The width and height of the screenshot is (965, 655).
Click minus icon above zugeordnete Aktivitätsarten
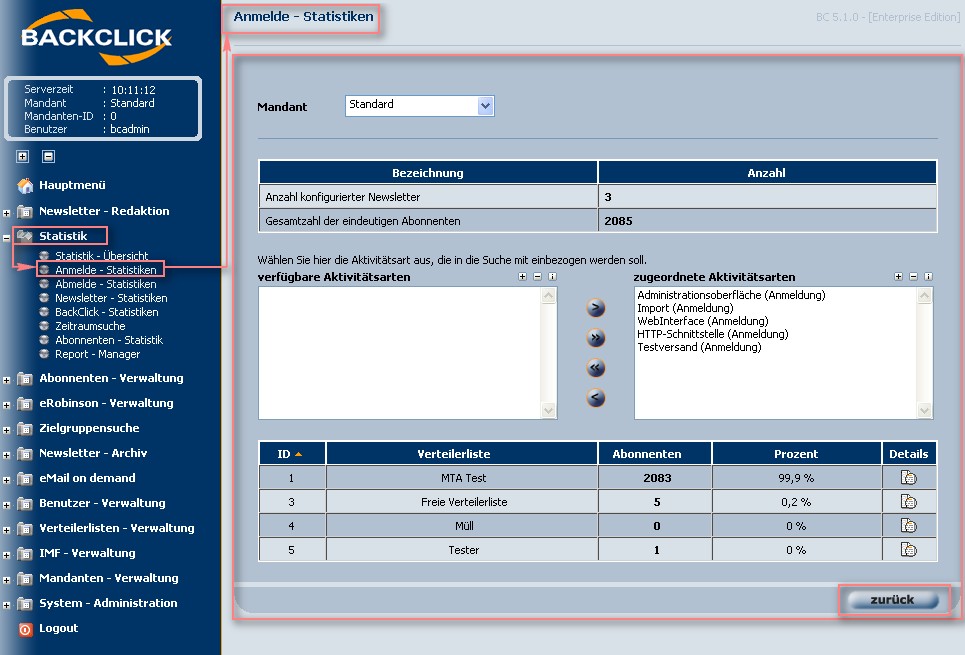913,277
